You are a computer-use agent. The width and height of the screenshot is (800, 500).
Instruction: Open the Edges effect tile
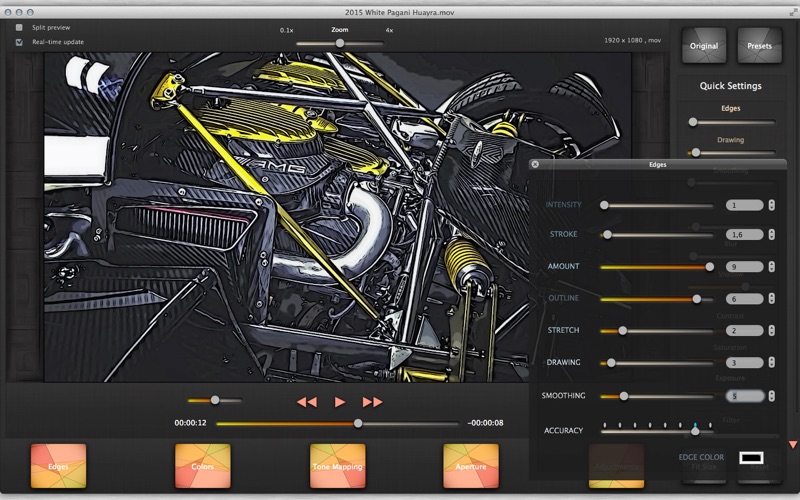coord(59,466)
